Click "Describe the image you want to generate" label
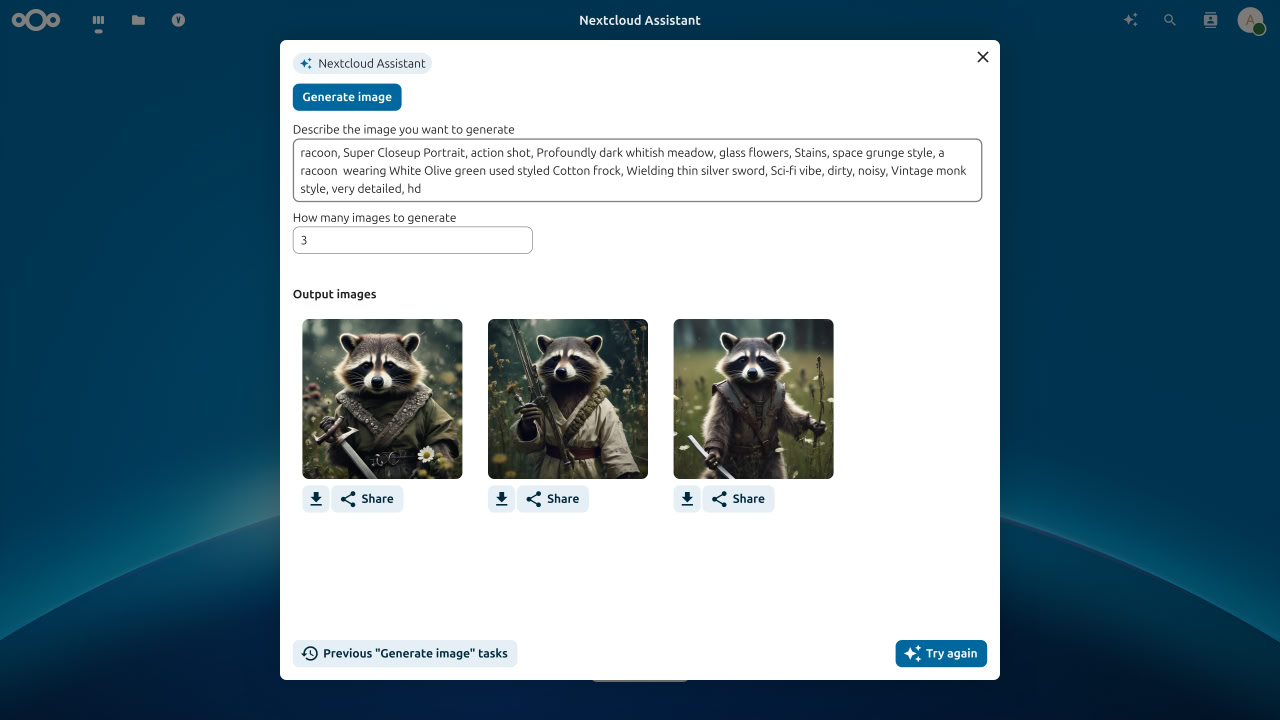The height and width of the screenshot is (720, 1280). (x=404, y=129)
